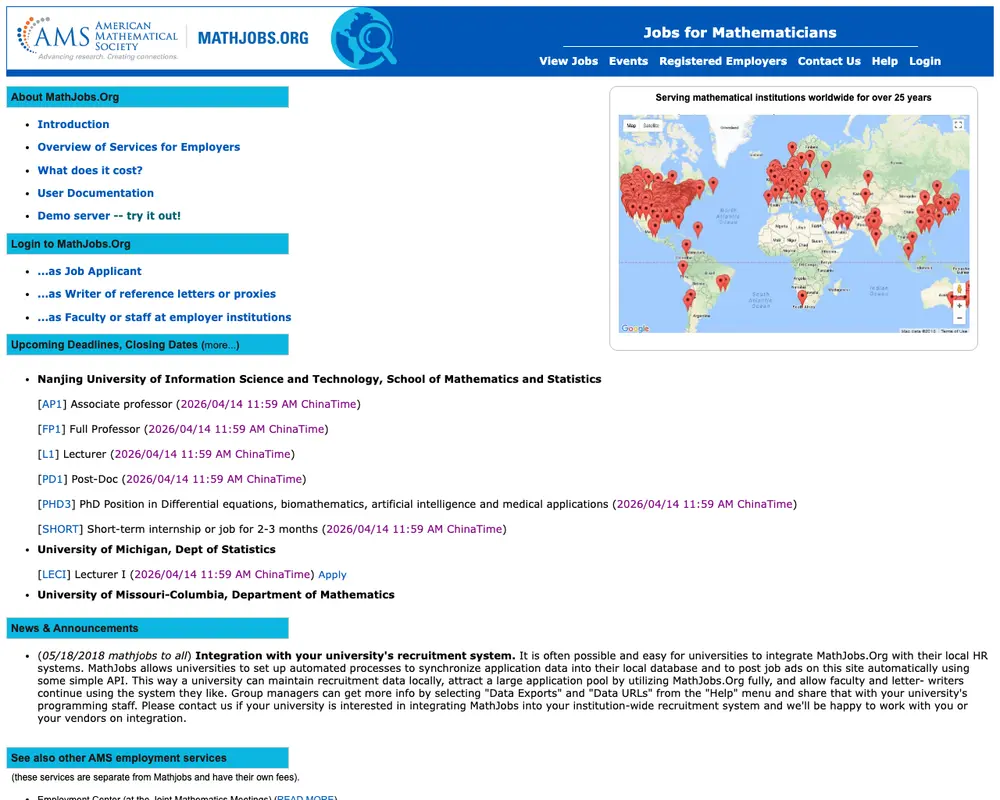
Task: Click 'Integration with your university's recruitment system' text
Action: click(x=355, y=655)
